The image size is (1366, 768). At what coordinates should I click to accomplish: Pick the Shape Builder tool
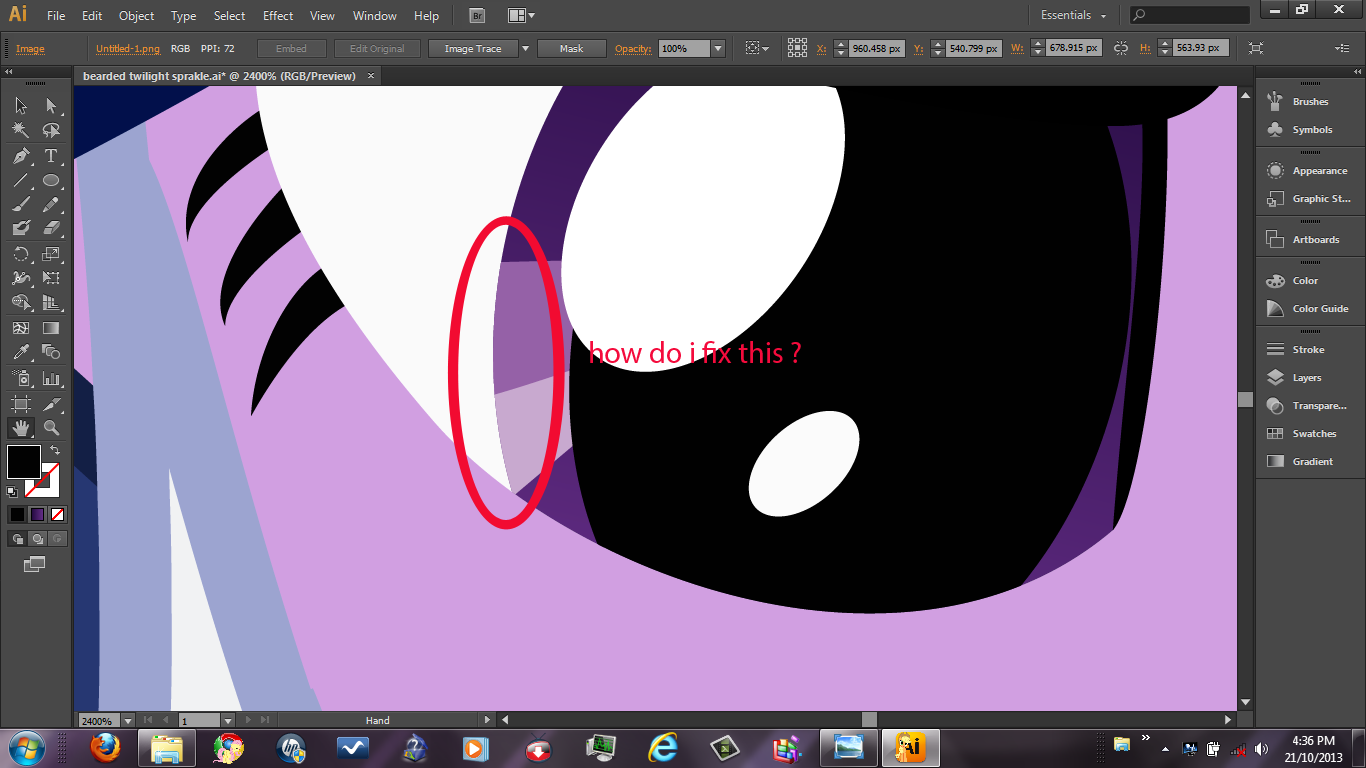pos(21,302)
